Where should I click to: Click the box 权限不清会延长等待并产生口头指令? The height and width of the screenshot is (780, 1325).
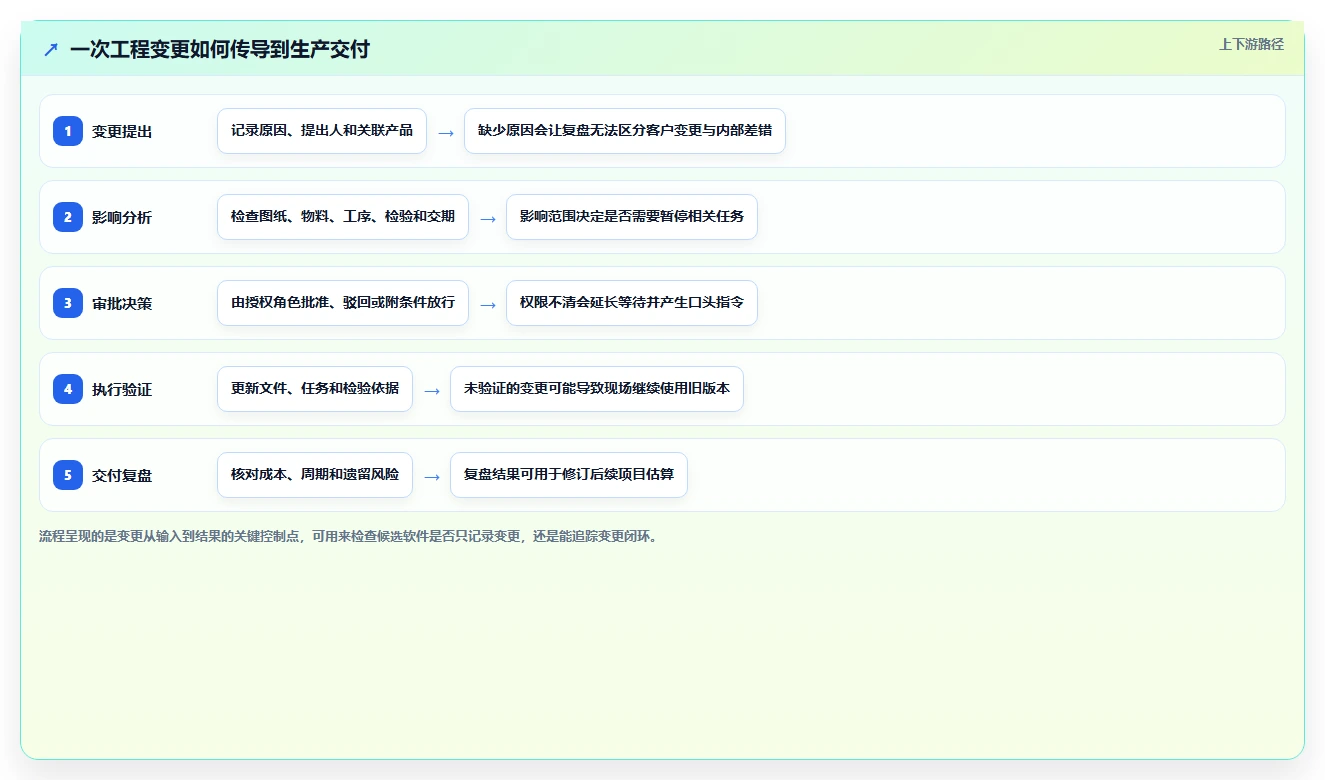point(632,303)
